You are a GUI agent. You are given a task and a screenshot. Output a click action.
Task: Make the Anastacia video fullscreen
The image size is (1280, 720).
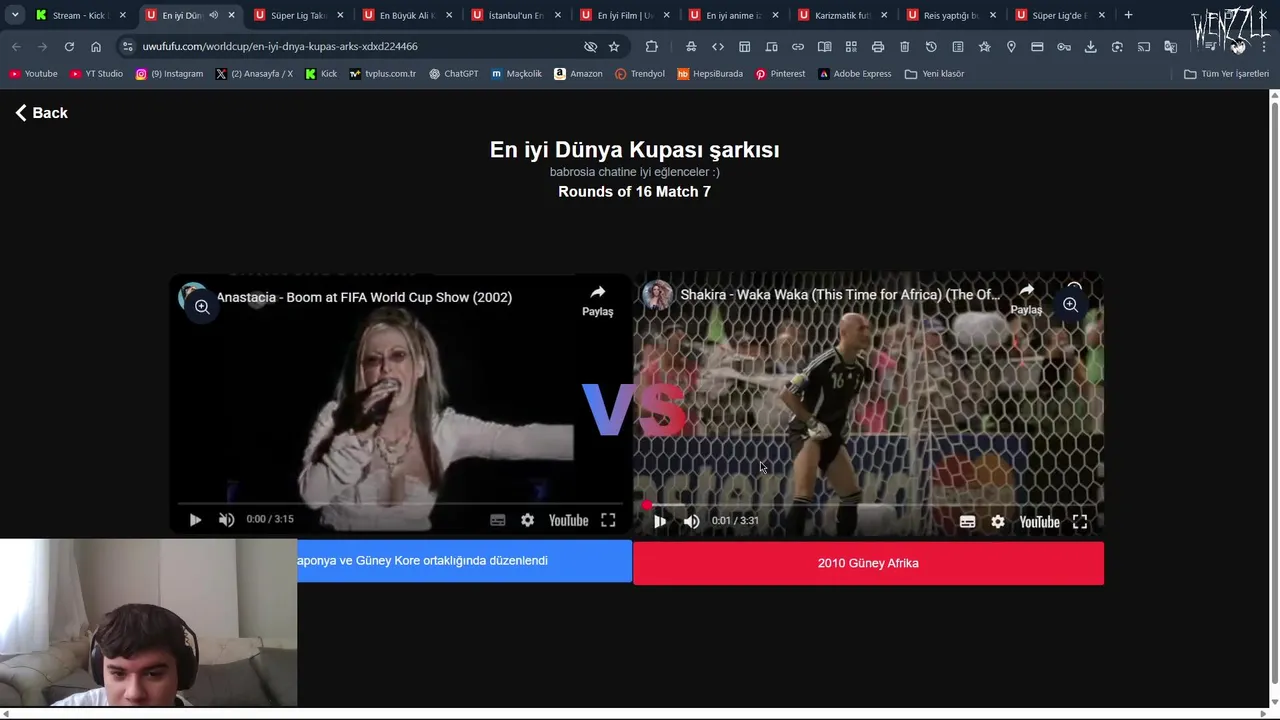point(608,520)
